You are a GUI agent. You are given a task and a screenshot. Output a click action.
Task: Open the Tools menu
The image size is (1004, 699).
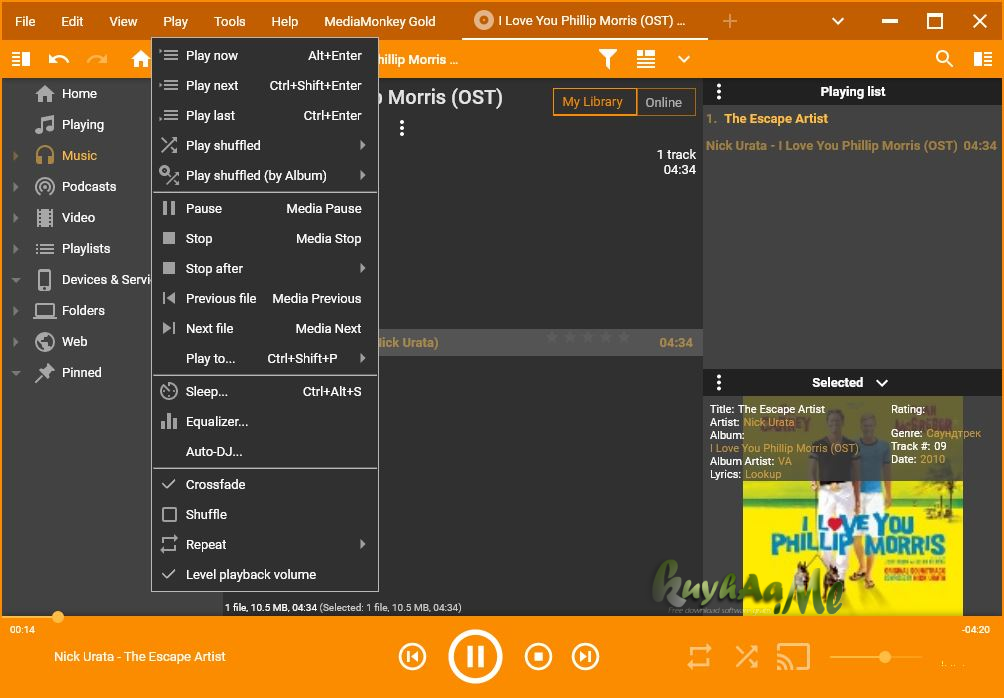[x=229, y=21]
